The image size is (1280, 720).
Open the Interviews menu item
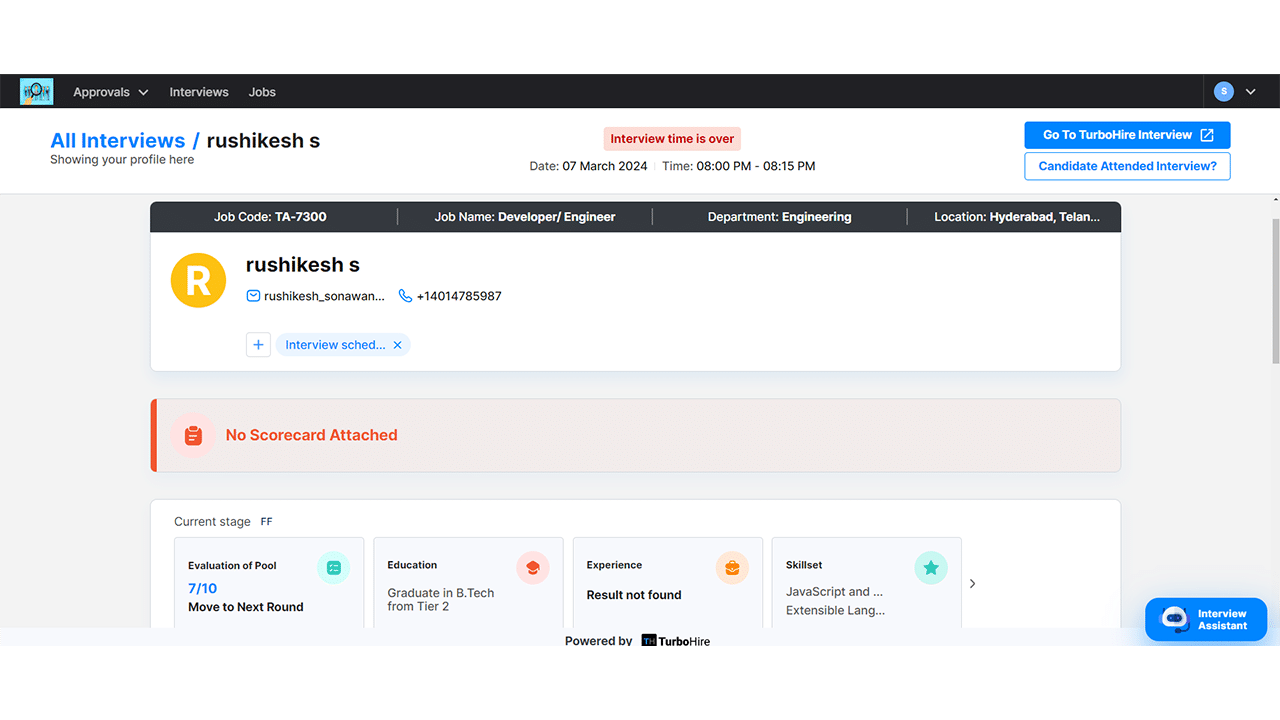pyautogui.click(x=199, y=92)
